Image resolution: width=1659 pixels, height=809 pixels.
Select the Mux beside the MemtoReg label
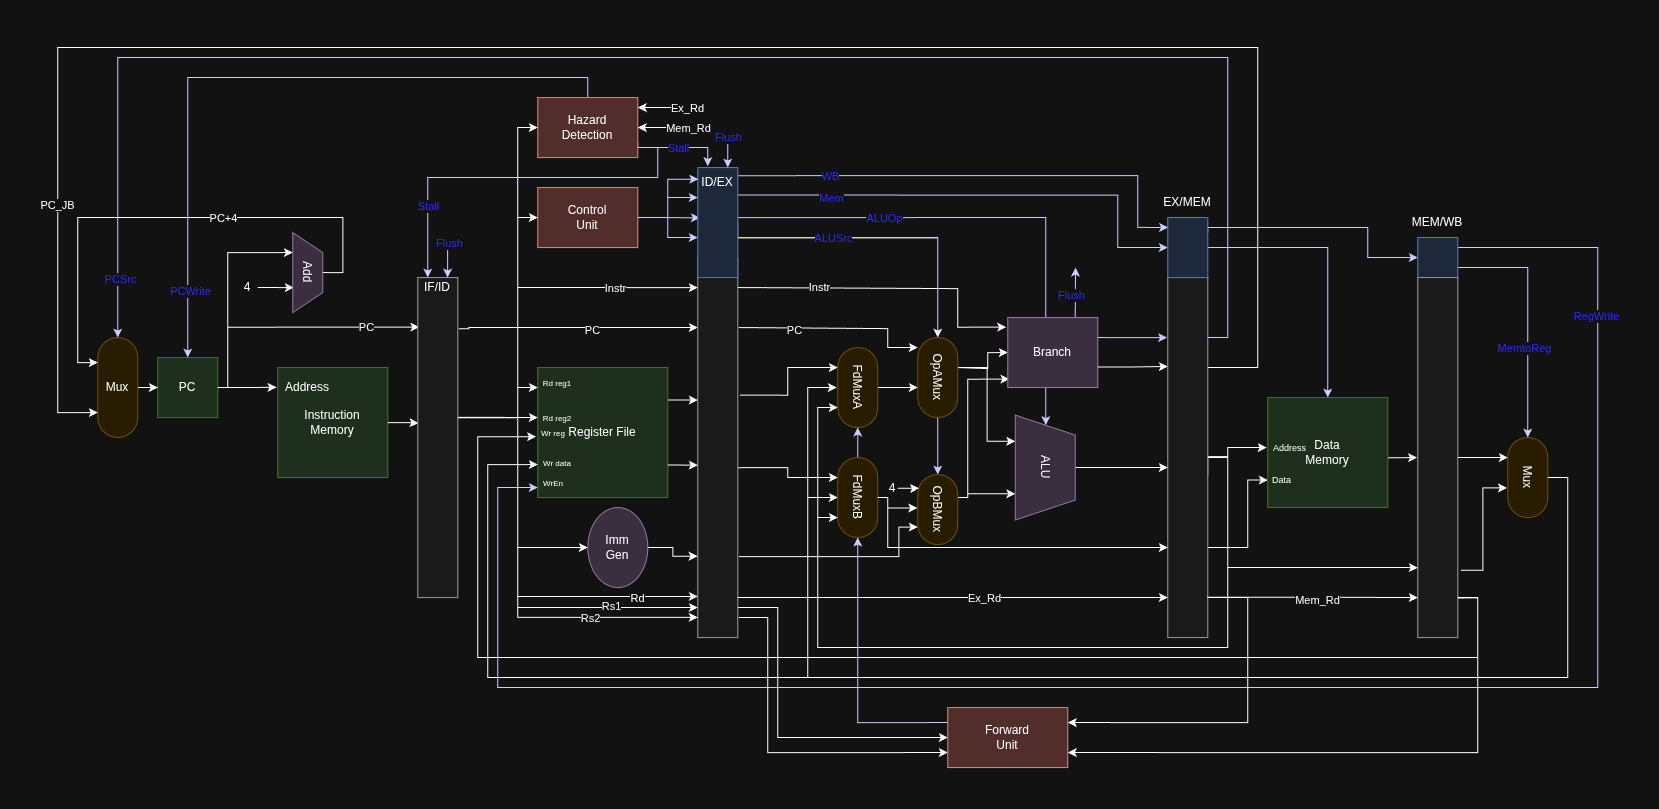point(1527,477)
